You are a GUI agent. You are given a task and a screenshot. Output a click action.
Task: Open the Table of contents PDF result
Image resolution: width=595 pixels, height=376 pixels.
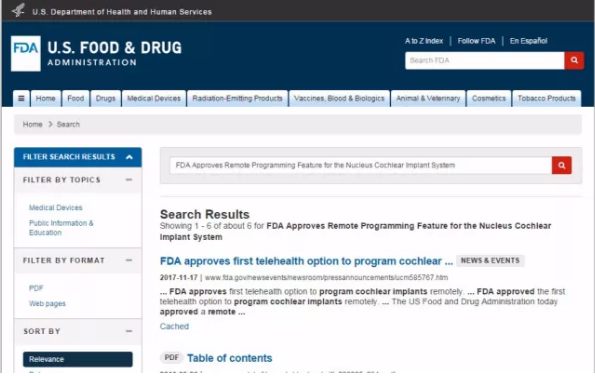(230, 358)
